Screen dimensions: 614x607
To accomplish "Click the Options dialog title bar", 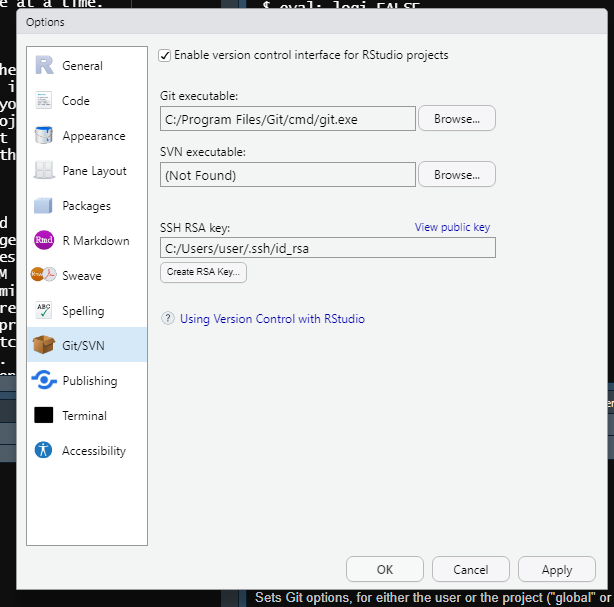I will pos(312,22).
